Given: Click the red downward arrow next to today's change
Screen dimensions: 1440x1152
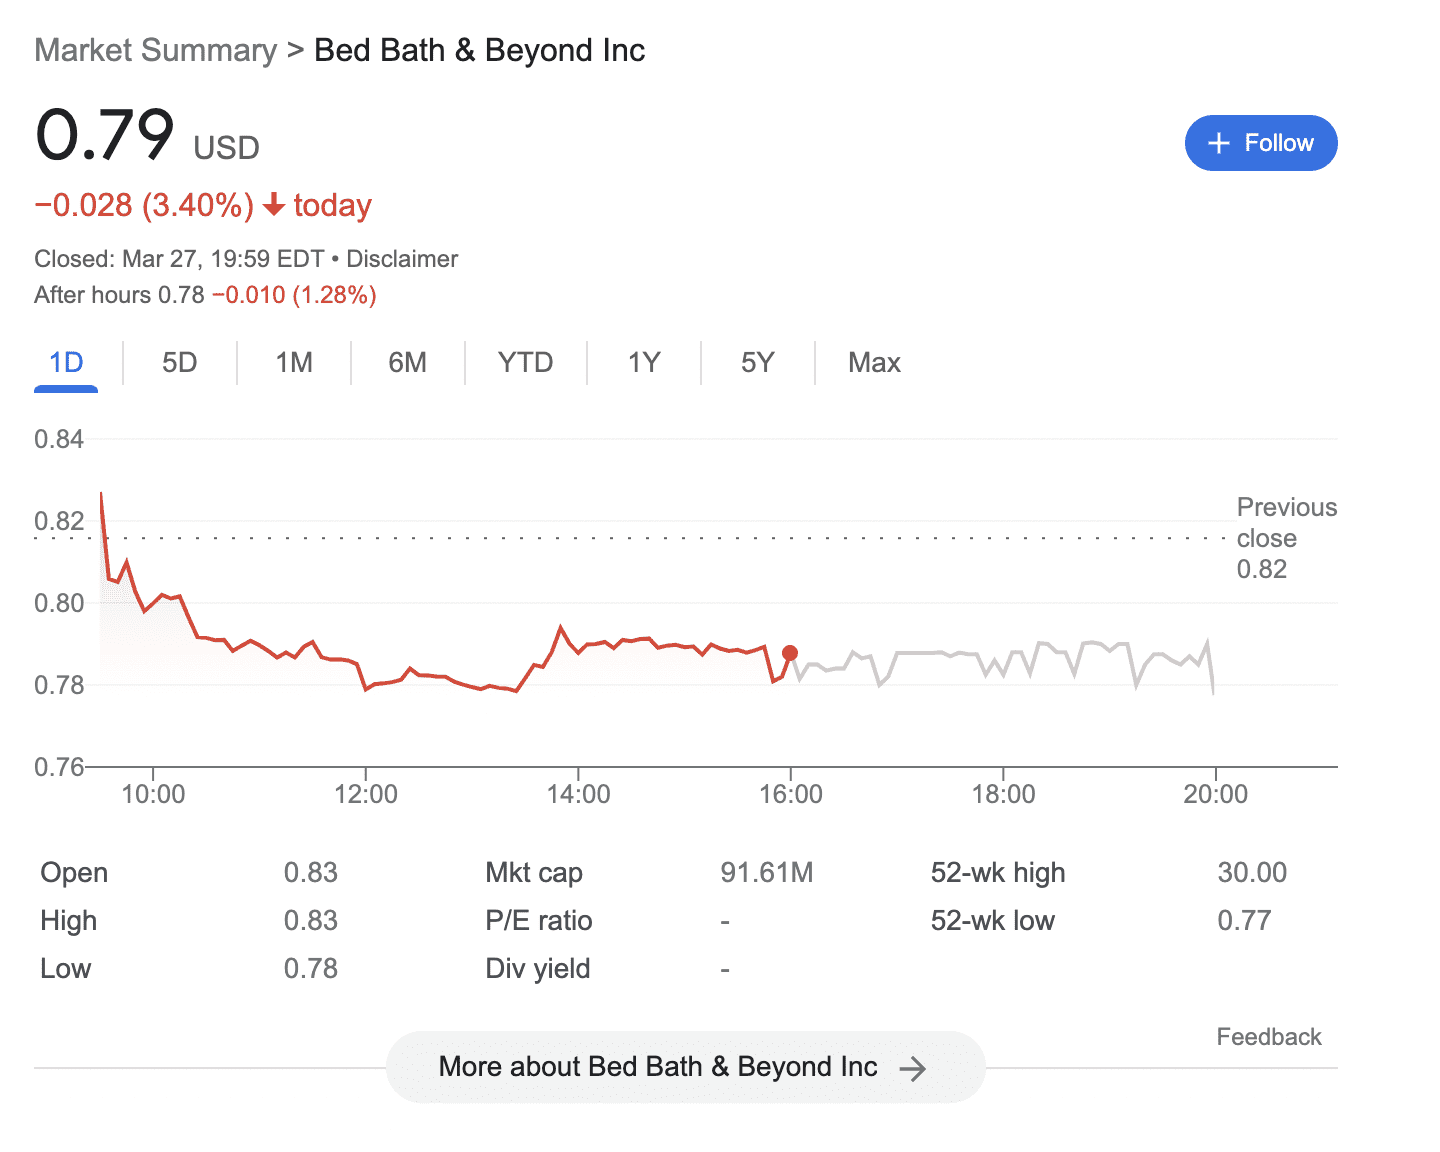Looking at the screenshot, I should [x=272, y=205].
